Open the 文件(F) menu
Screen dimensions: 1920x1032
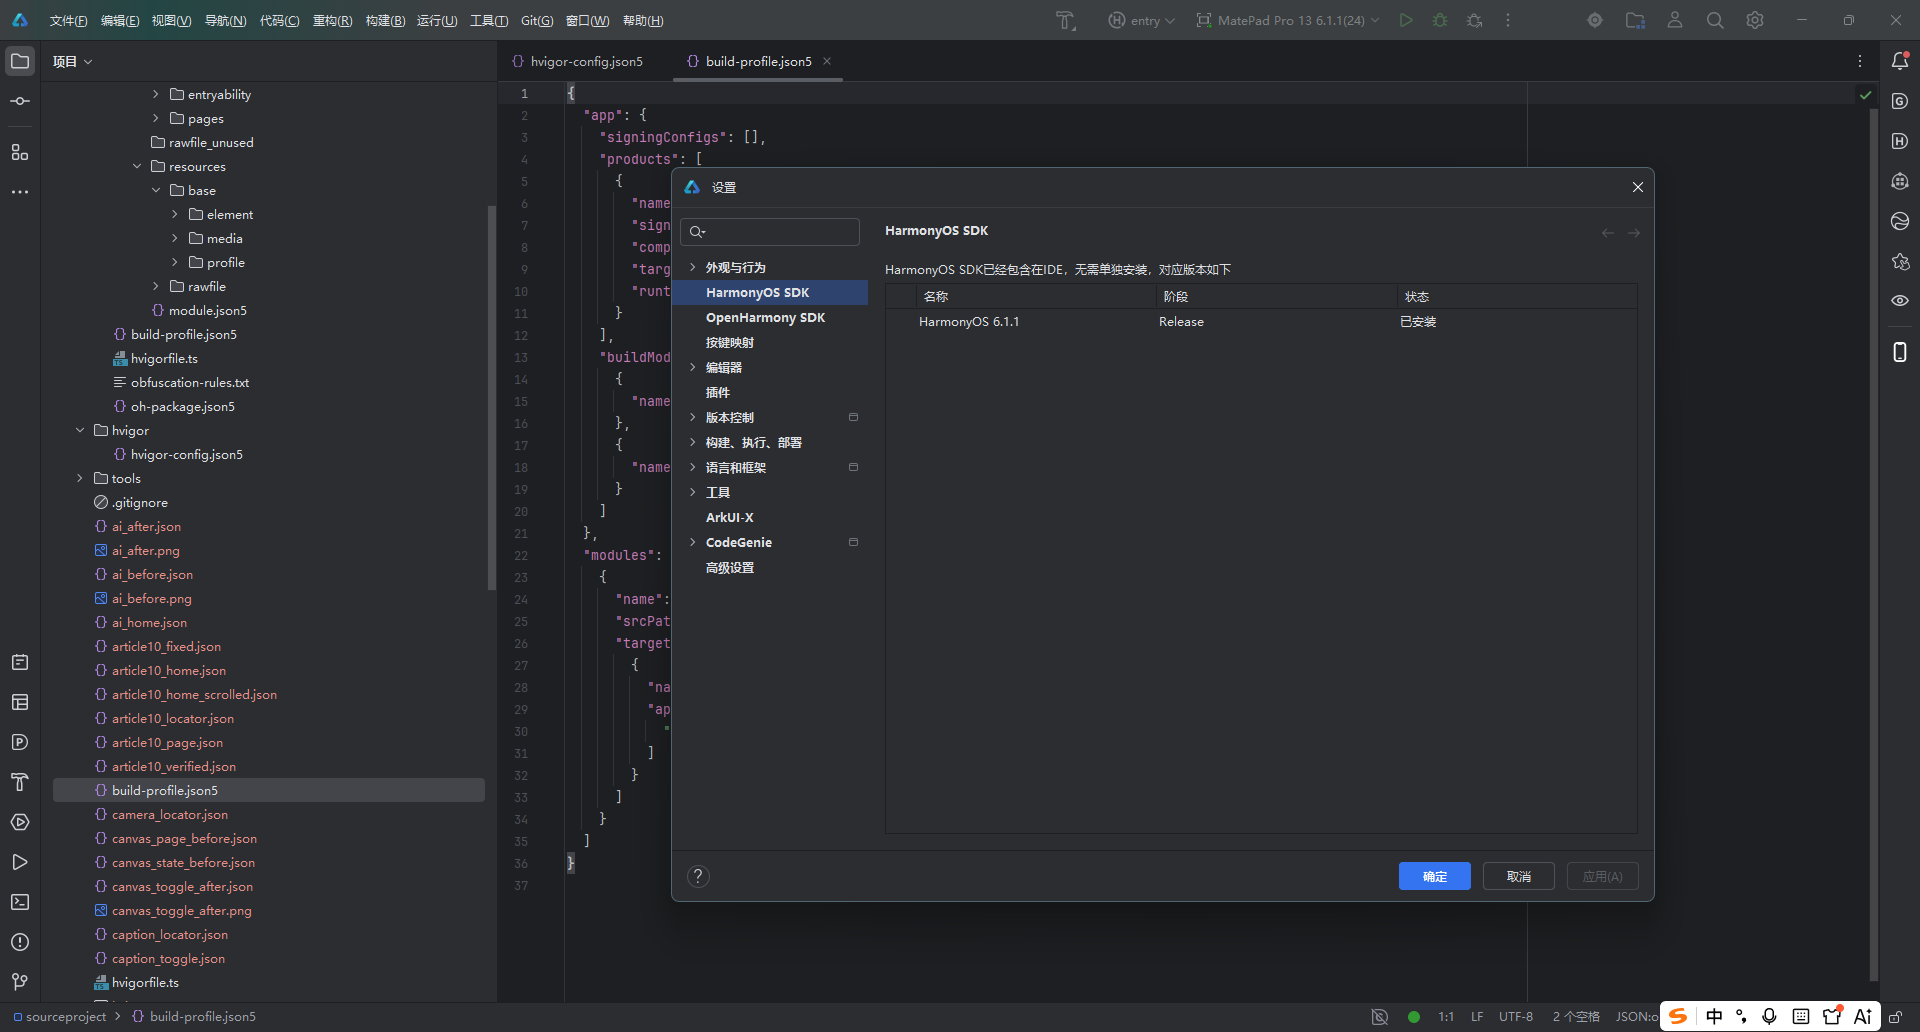[68, 20]
